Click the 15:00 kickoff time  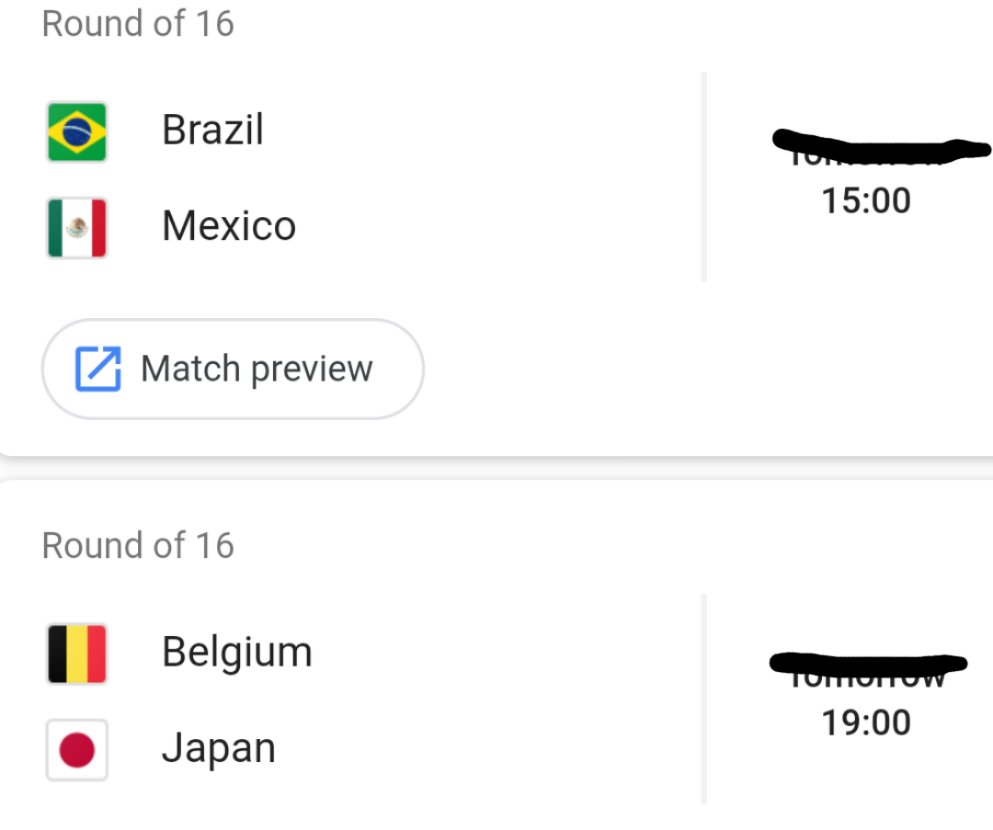tap(866, 201)
